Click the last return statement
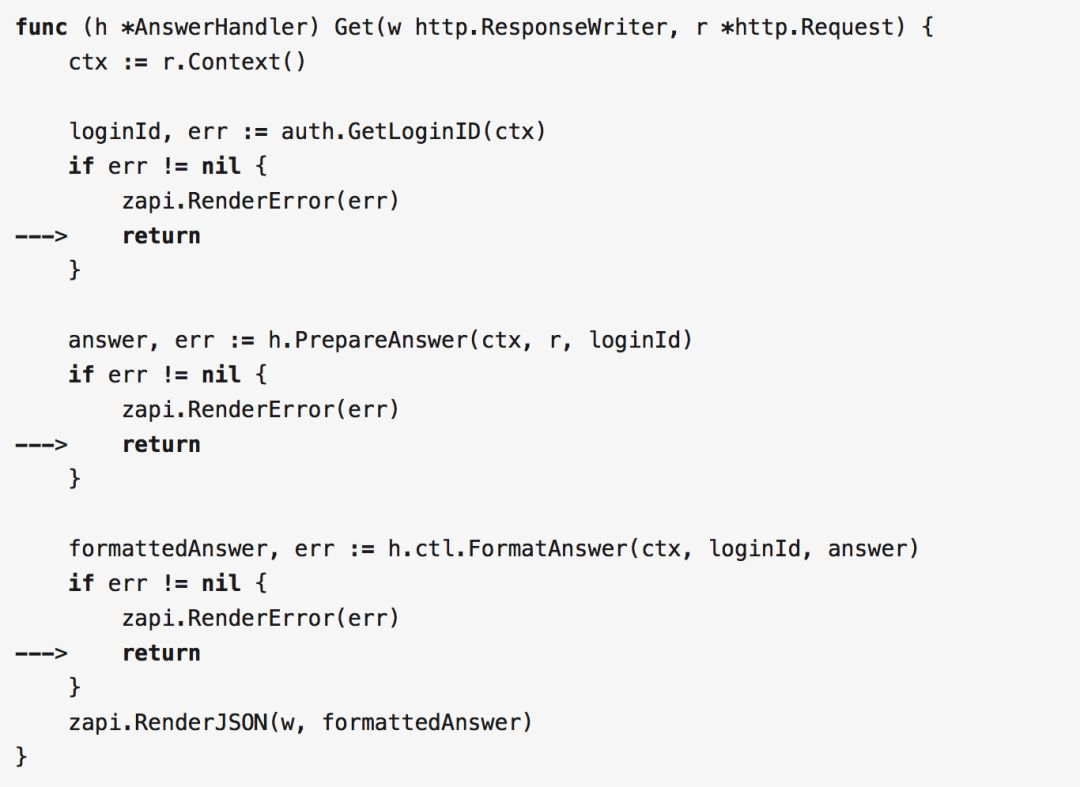Viewport: 1080px width, 787px height. click(161, 653)
